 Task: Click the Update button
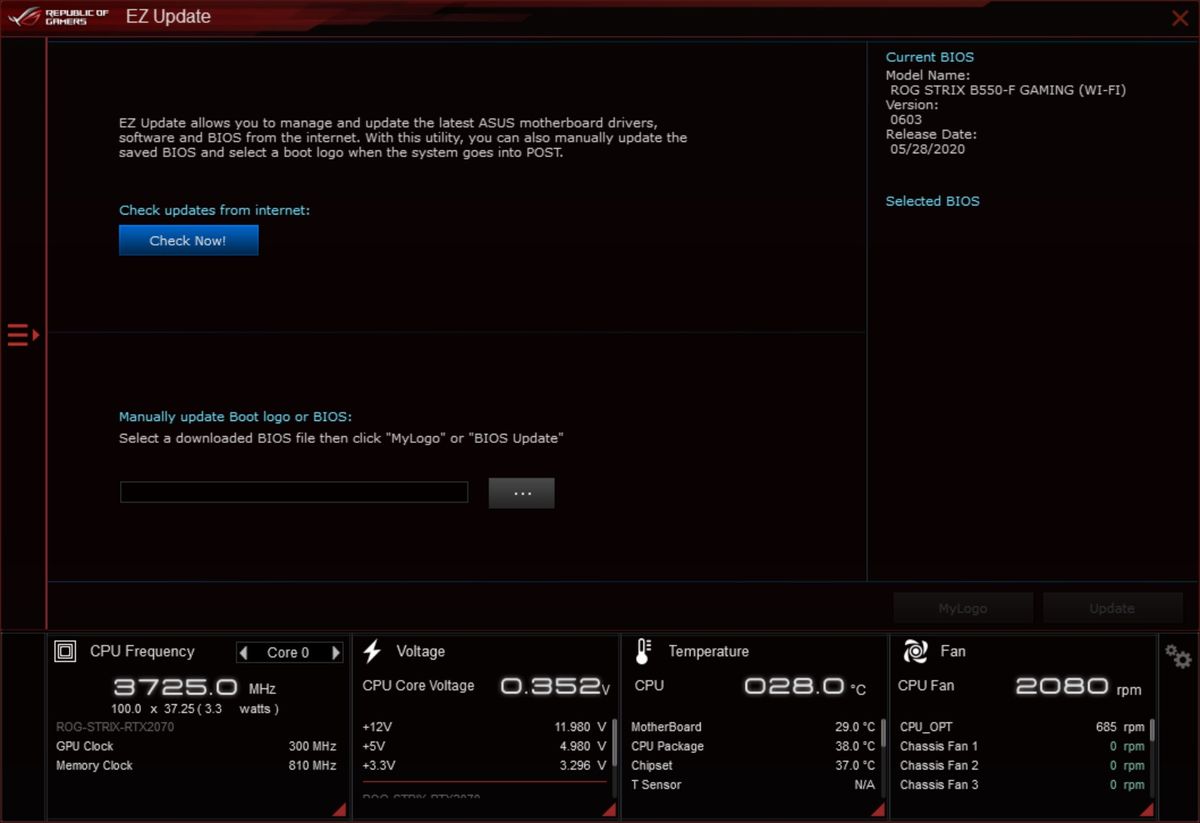(x=1112, y=608)
